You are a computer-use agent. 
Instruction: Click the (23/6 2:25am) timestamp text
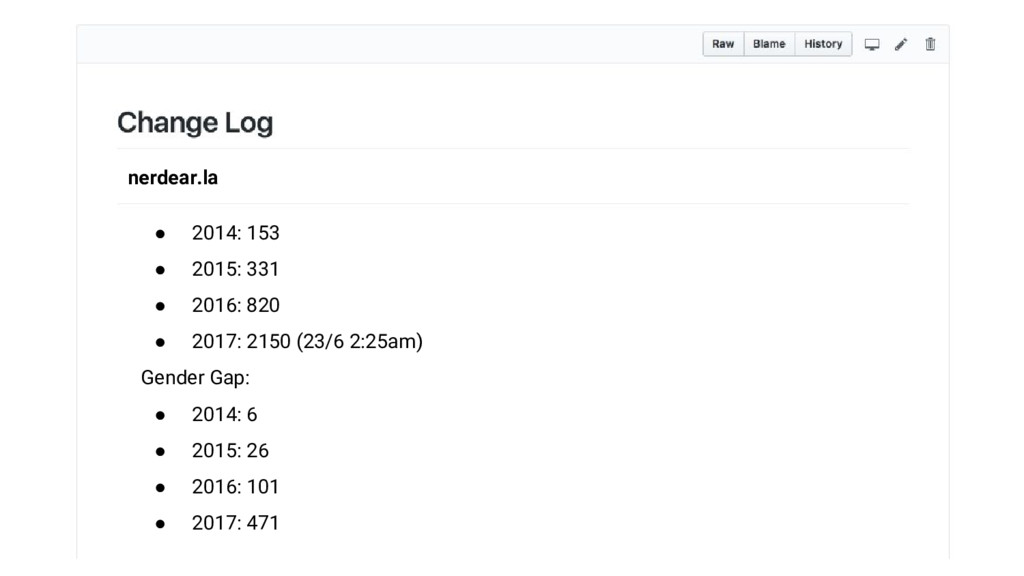pos(360,342)
